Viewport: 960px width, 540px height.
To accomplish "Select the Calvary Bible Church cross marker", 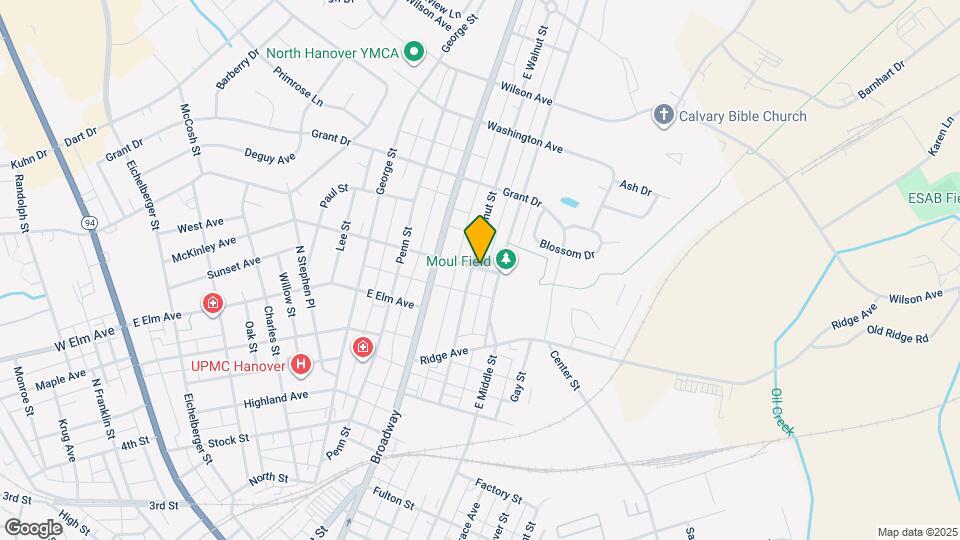I will click(664, 115).
